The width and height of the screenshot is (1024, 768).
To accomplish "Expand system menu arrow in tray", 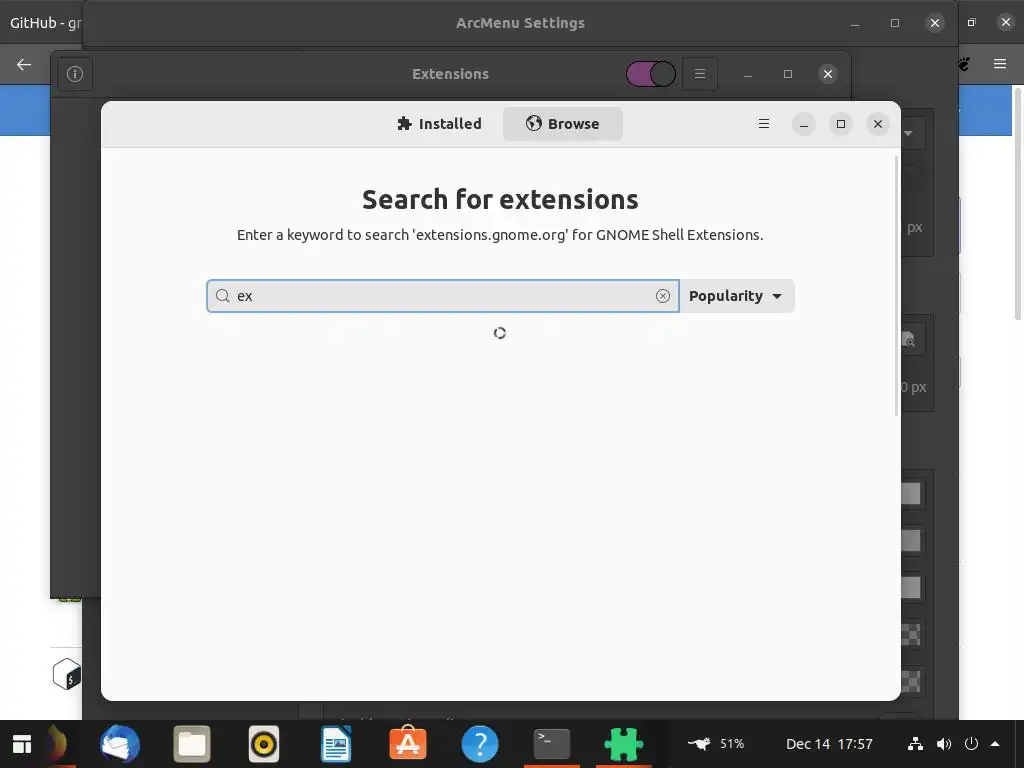I will coord(995,744).
